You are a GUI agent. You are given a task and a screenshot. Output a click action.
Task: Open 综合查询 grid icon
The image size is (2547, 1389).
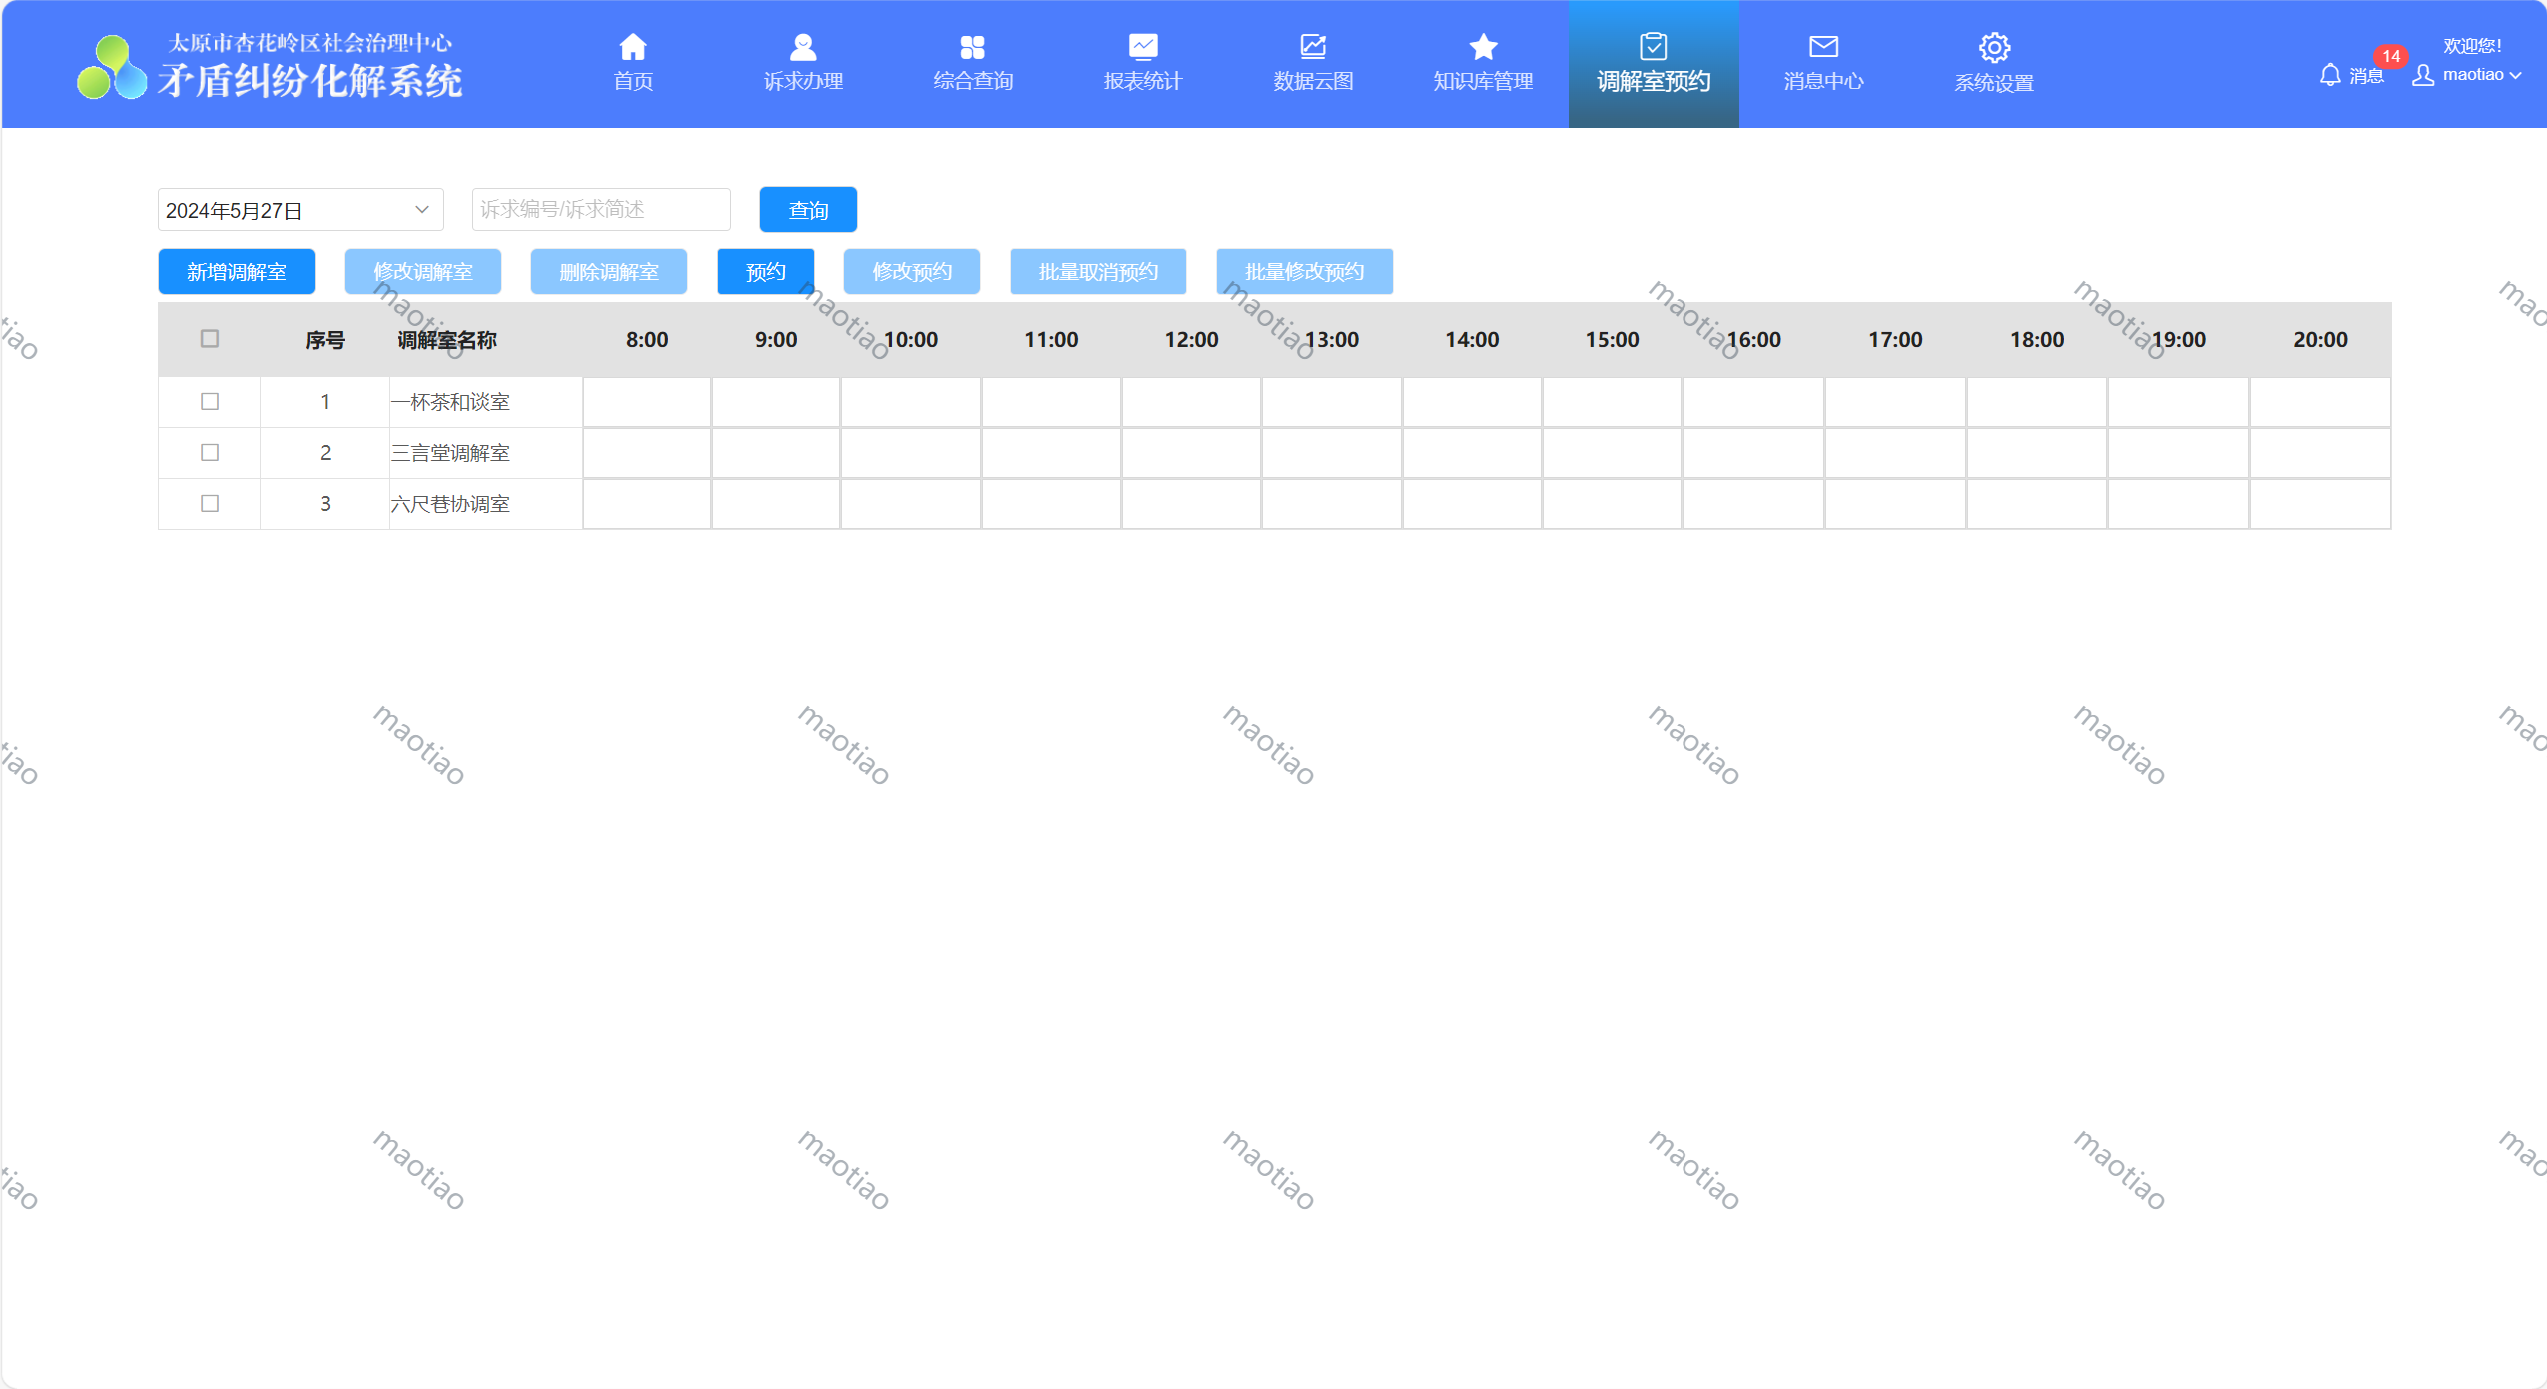973,47
